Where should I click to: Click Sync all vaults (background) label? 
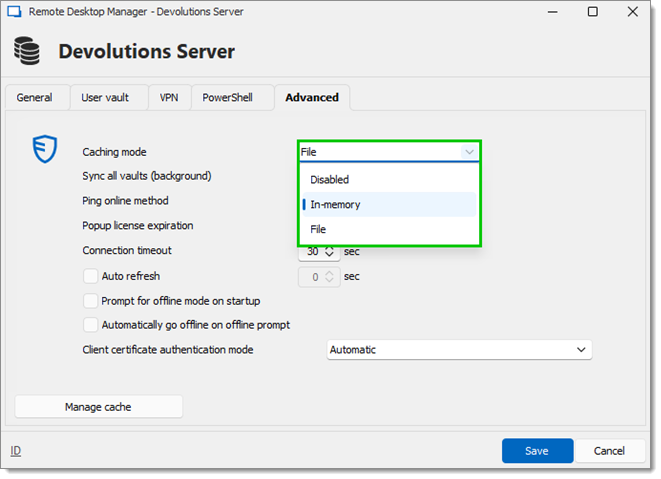147,176
